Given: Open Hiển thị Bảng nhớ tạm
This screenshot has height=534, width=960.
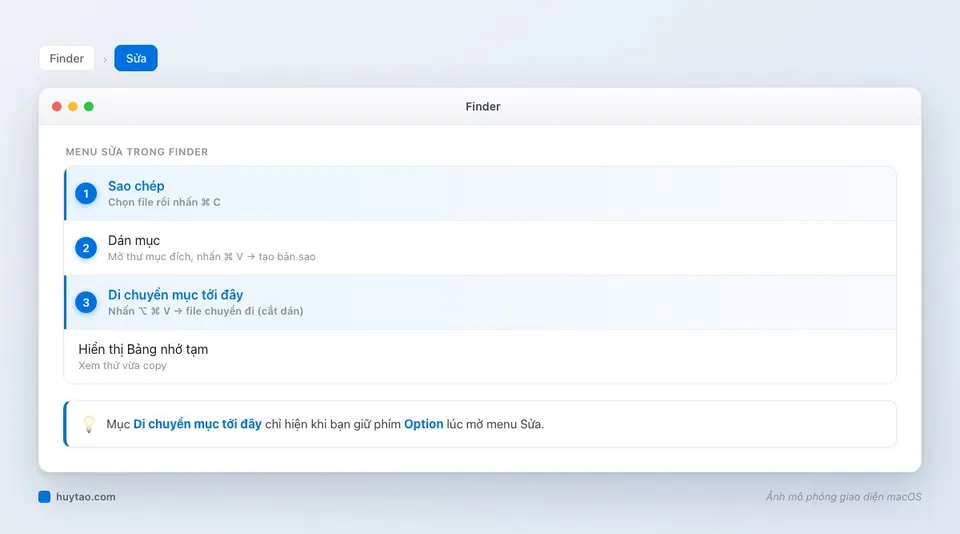Looking at the screenshot, I should (480, 356).
